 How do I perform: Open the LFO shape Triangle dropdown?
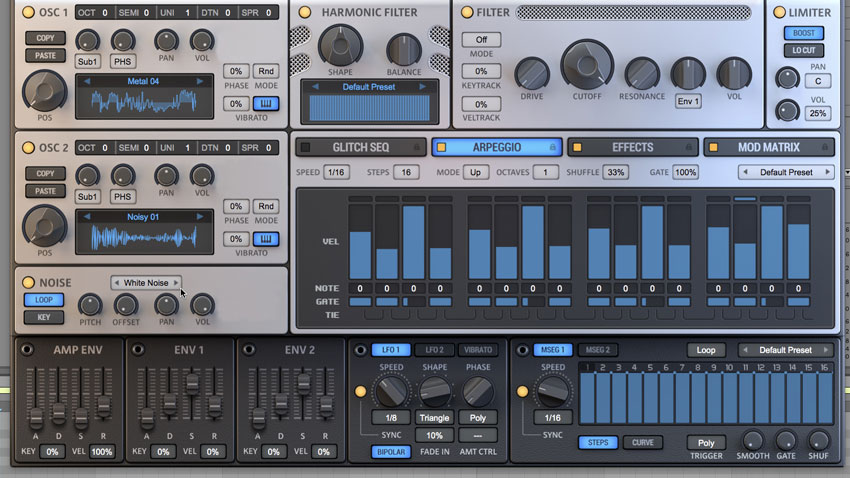(434, 418)
